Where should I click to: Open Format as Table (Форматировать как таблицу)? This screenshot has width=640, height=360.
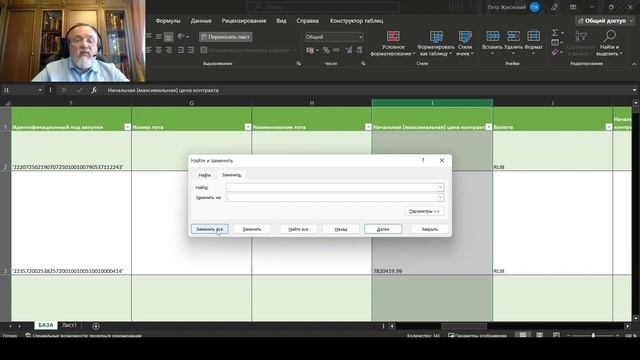[x=436, y=43]
